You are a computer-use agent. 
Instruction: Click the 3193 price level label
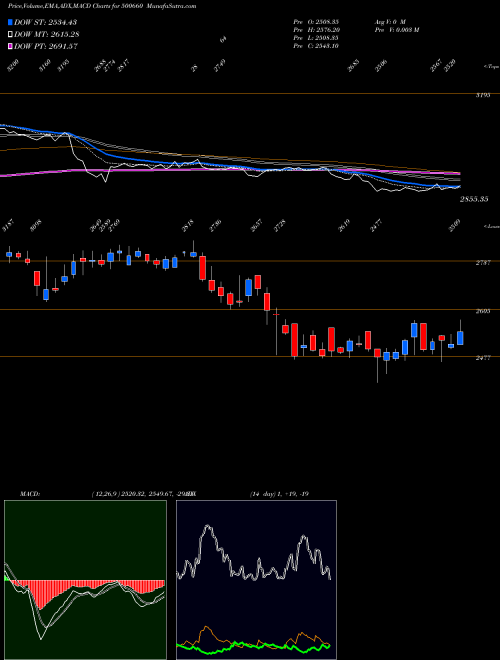[483, 96]
